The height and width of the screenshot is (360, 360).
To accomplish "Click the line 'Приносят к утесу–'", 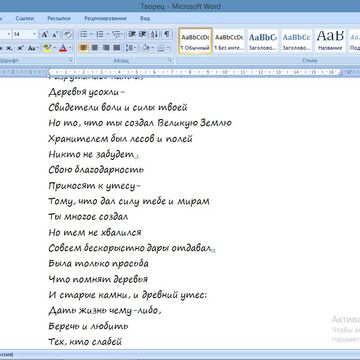I will click(94, 186).
